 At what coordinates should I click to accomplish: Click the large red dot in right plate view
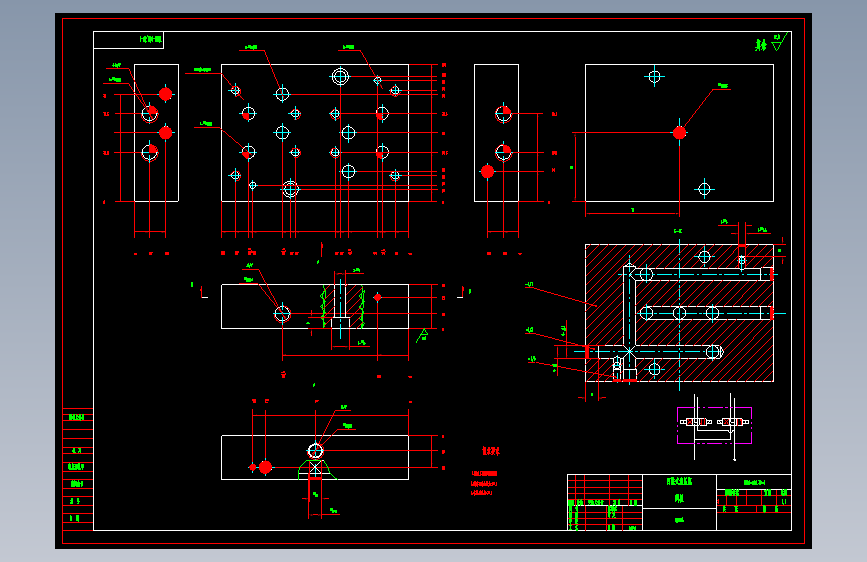coord(680,133)
